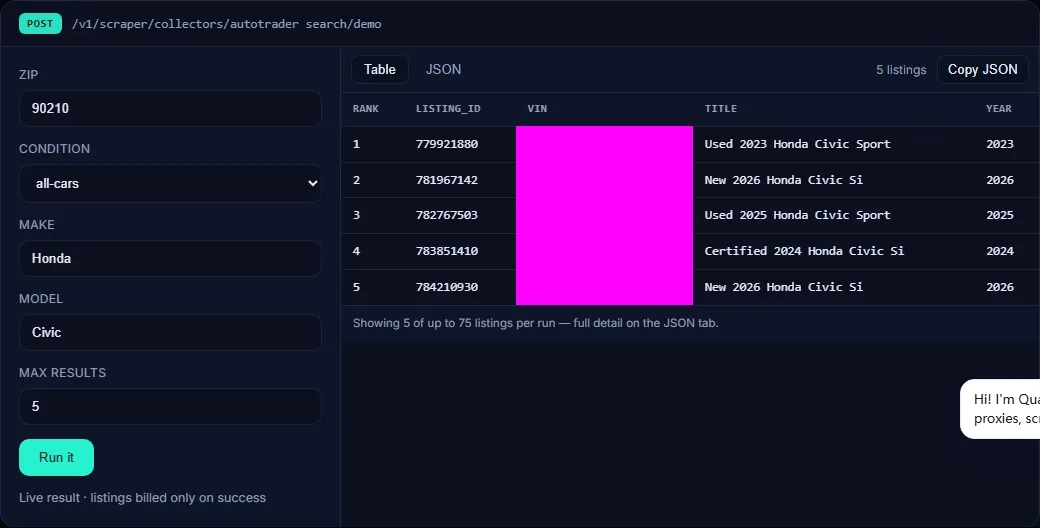The image size is (1040, 528).
Task: Click the POST method badge
Action: coord(40,23)
